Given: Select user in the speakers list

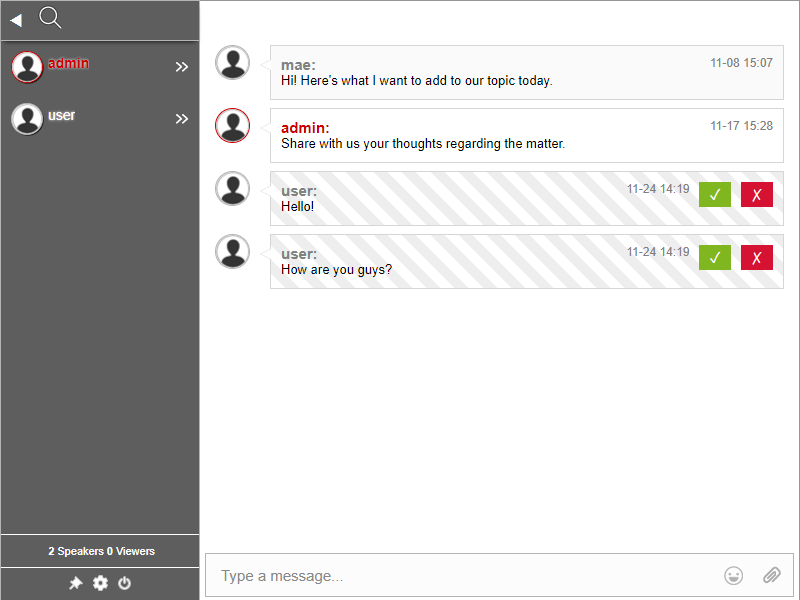Looking at the screenshot, I should (61, 115).
